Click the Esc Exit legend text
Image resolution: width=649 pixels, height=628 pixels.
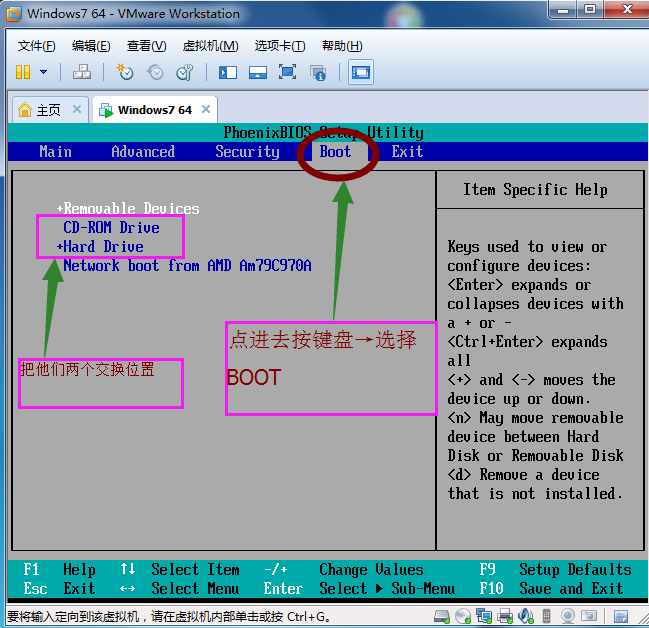pyautogui.click(x=59, y=588)
